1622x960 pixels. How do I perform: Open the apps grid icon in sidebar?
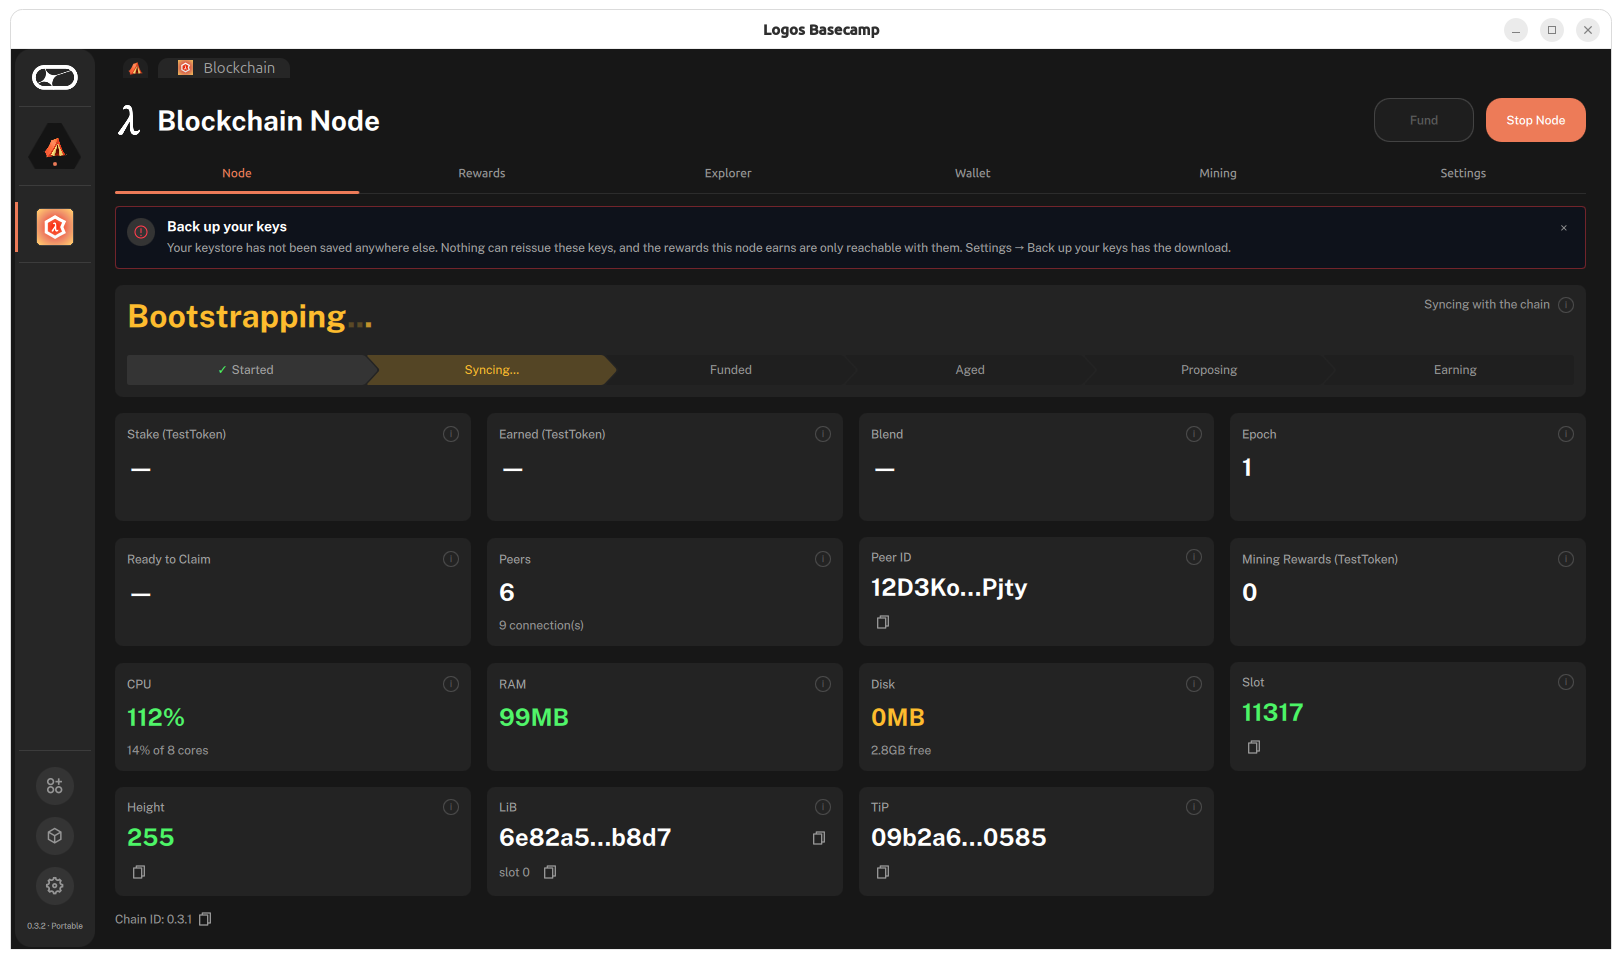tap(55, 786)
